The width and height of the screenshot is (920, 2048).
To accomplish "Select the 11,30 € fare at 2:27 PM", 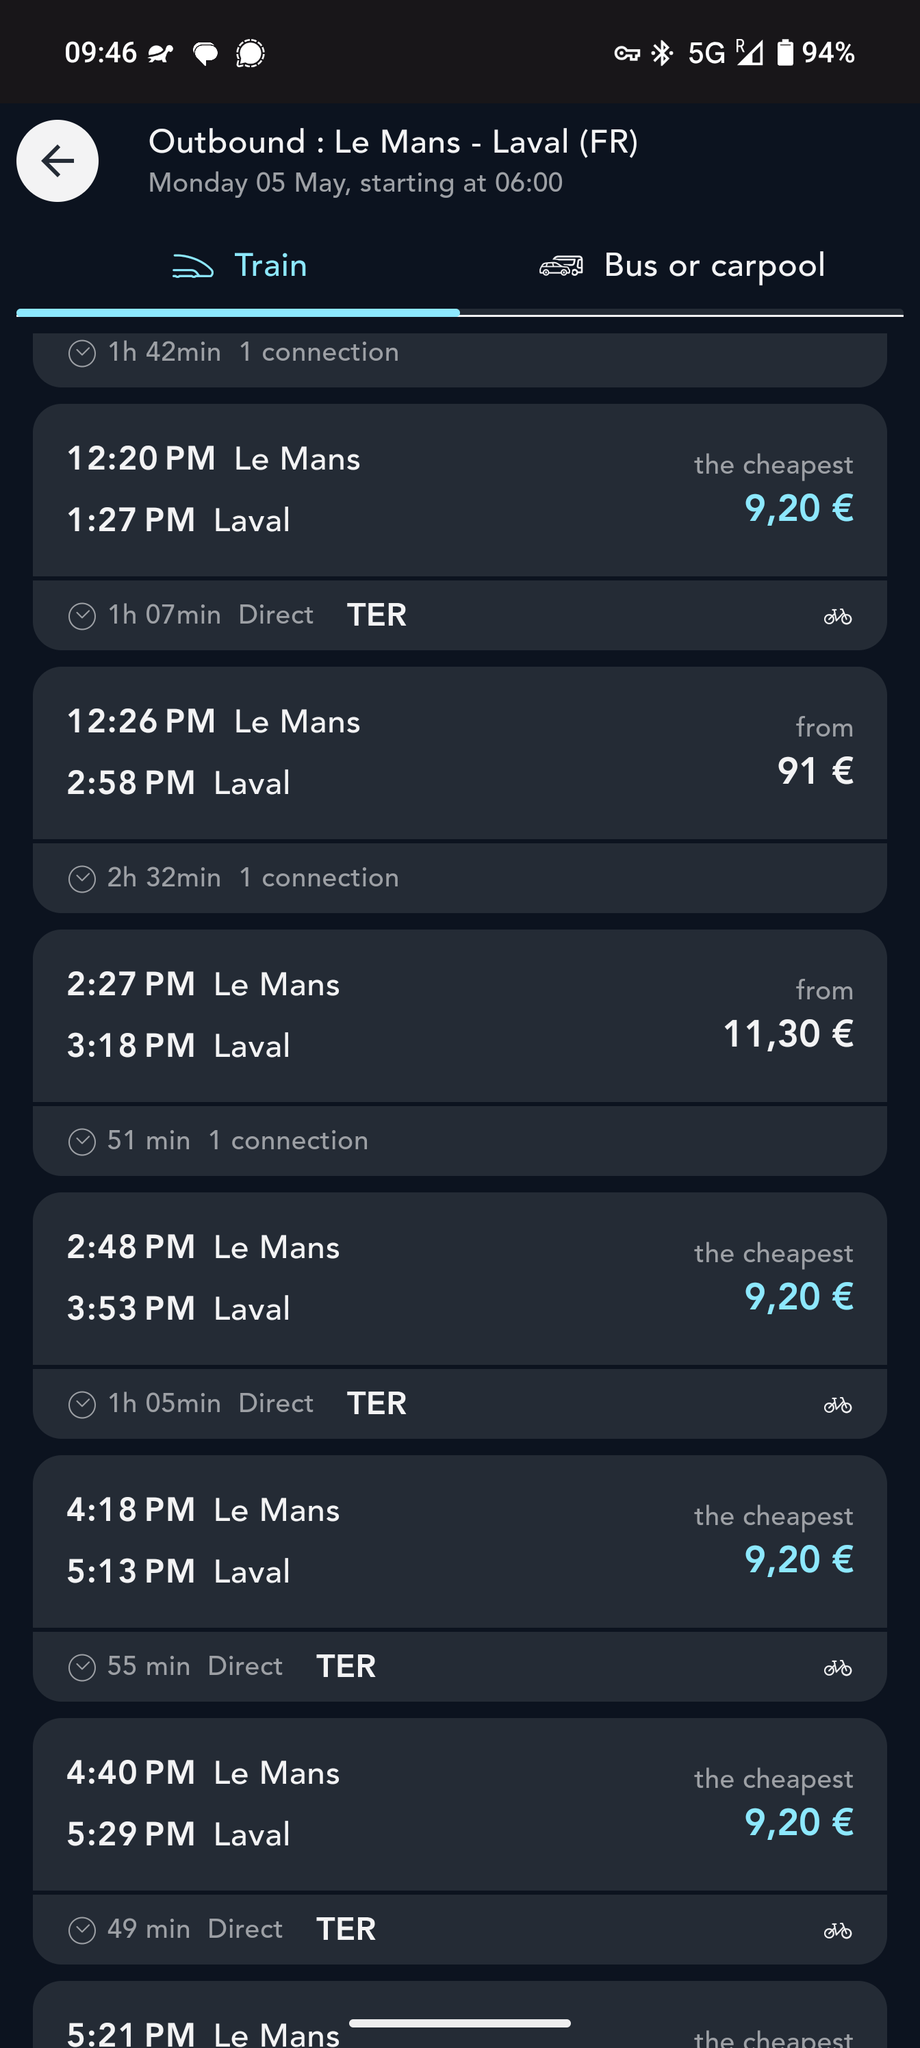I will (788, 1034).
